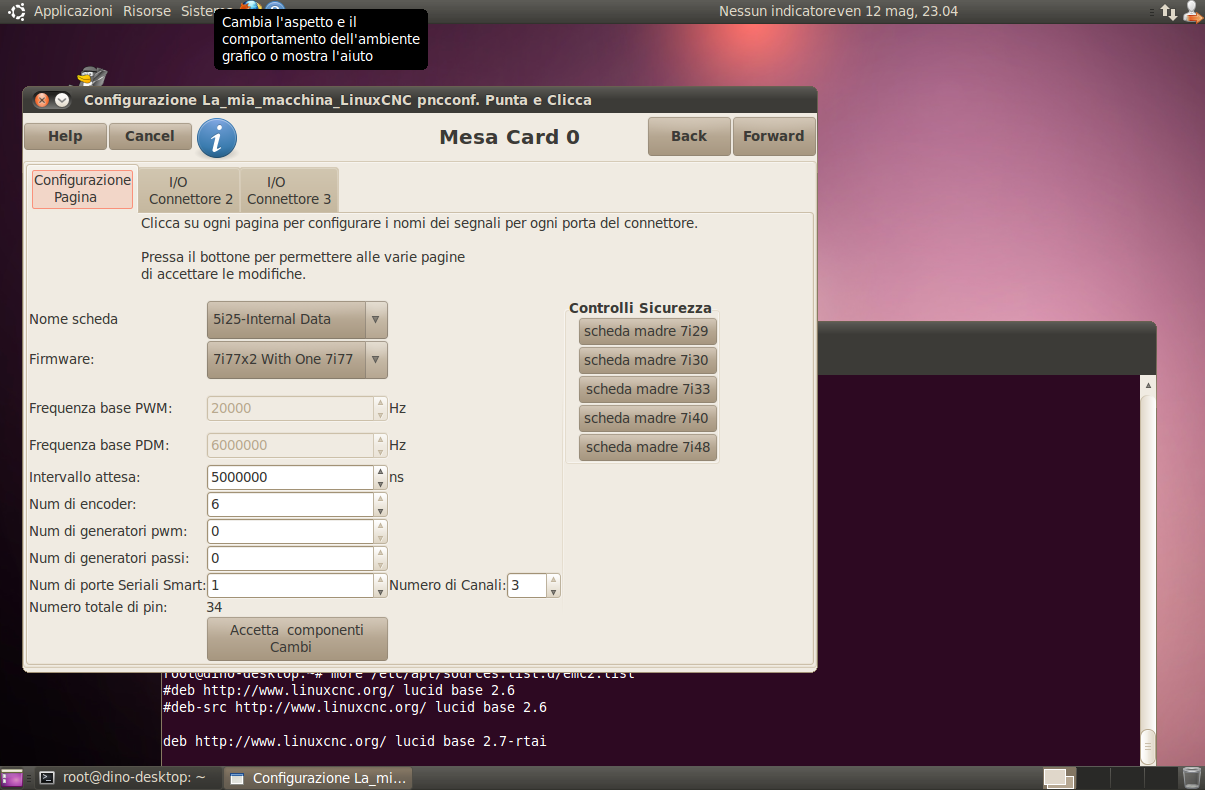This screenshot has height=790, width=1205.
Task: Click Accetta componenti Cambi button
Action: point(297,639)
